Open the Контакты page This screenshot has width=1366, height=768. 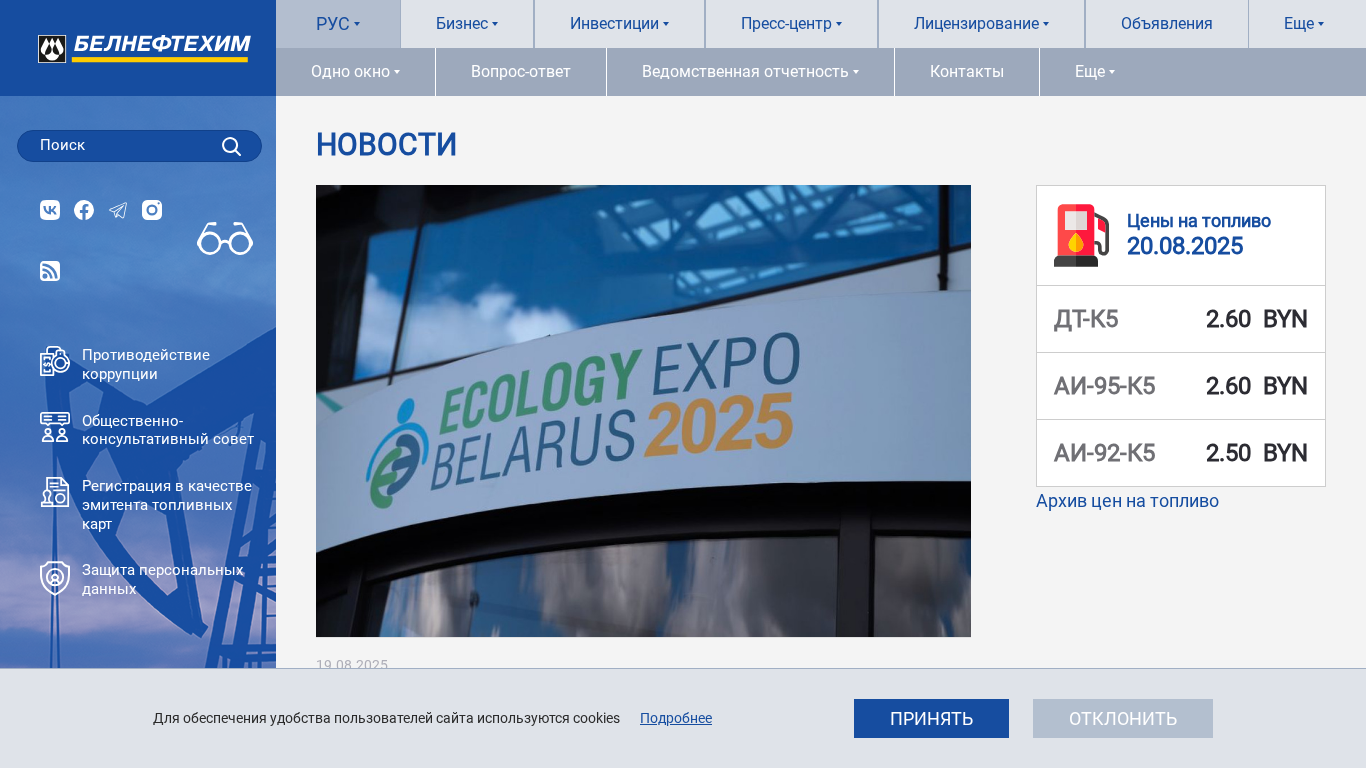click(967, 72)
